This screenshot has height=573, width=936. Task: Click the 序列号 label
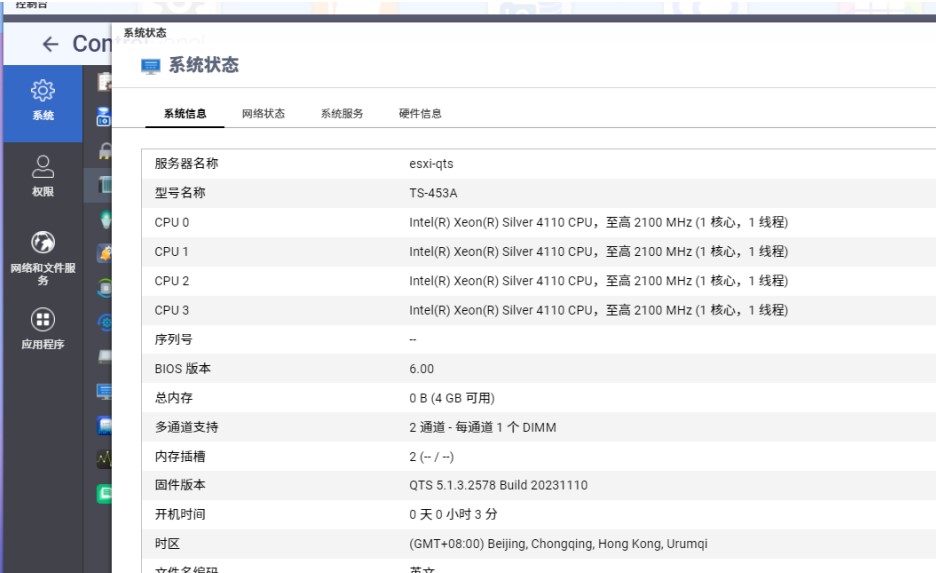[x=173, y=339]
